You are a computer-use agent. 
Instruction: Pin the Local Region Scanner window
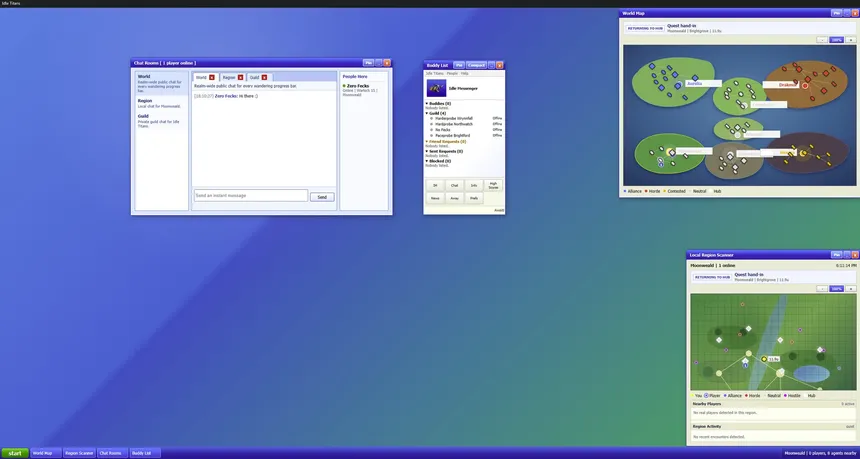836,254
